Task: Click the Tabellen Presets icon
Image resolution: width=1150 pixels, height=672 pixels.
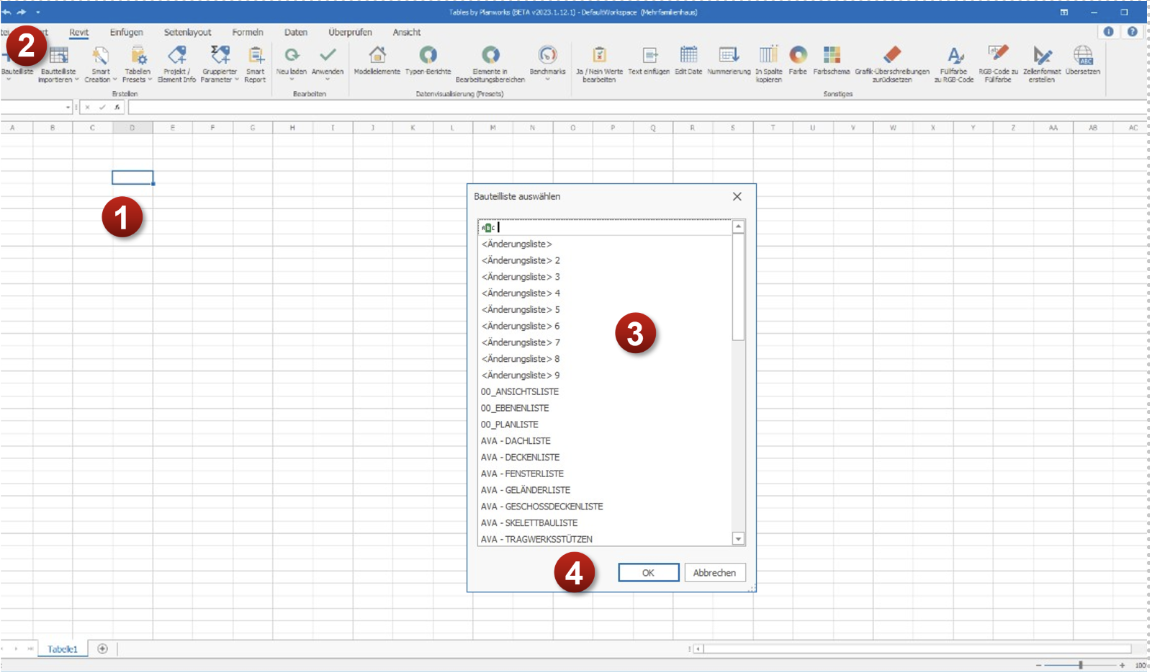Action: pyautogui.click(x=137, y=56)
